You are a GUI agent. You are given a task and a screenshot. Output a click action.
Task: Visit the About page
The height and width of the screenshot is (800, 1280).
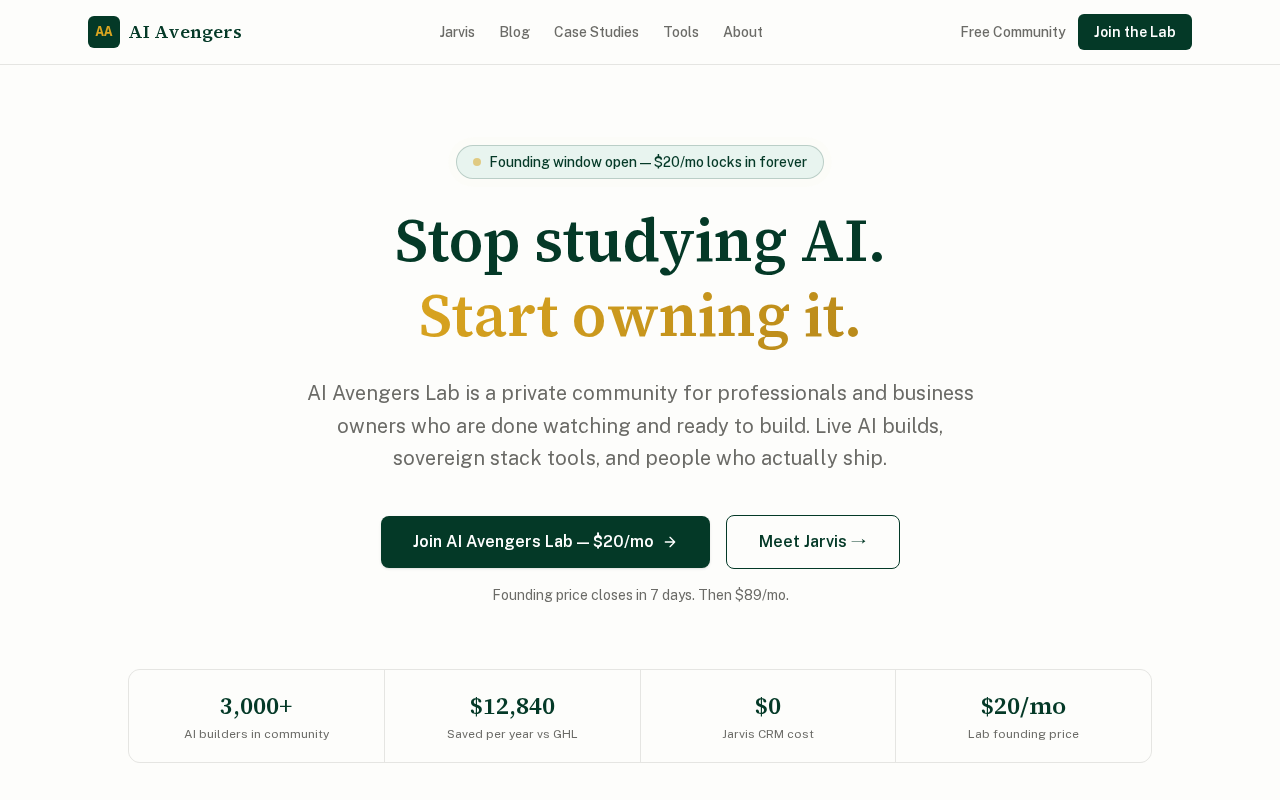tap(743, 32)
